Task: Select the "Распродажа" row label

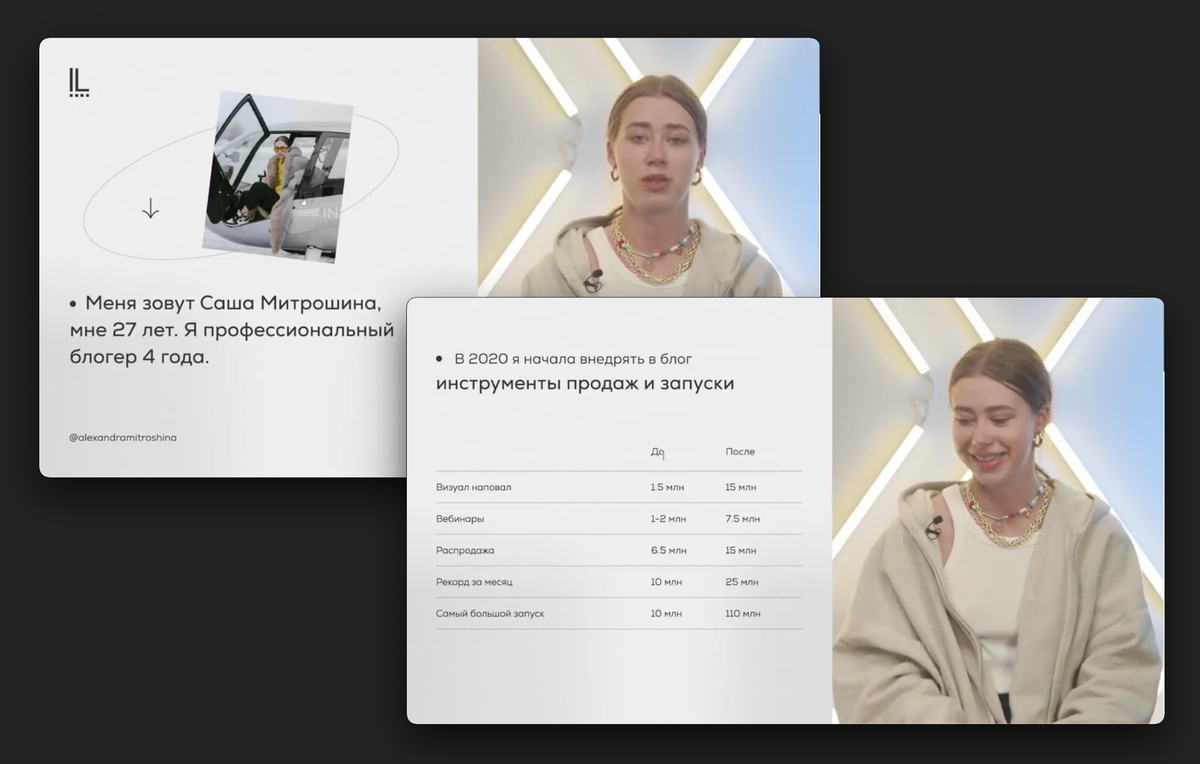Action: 465,550
